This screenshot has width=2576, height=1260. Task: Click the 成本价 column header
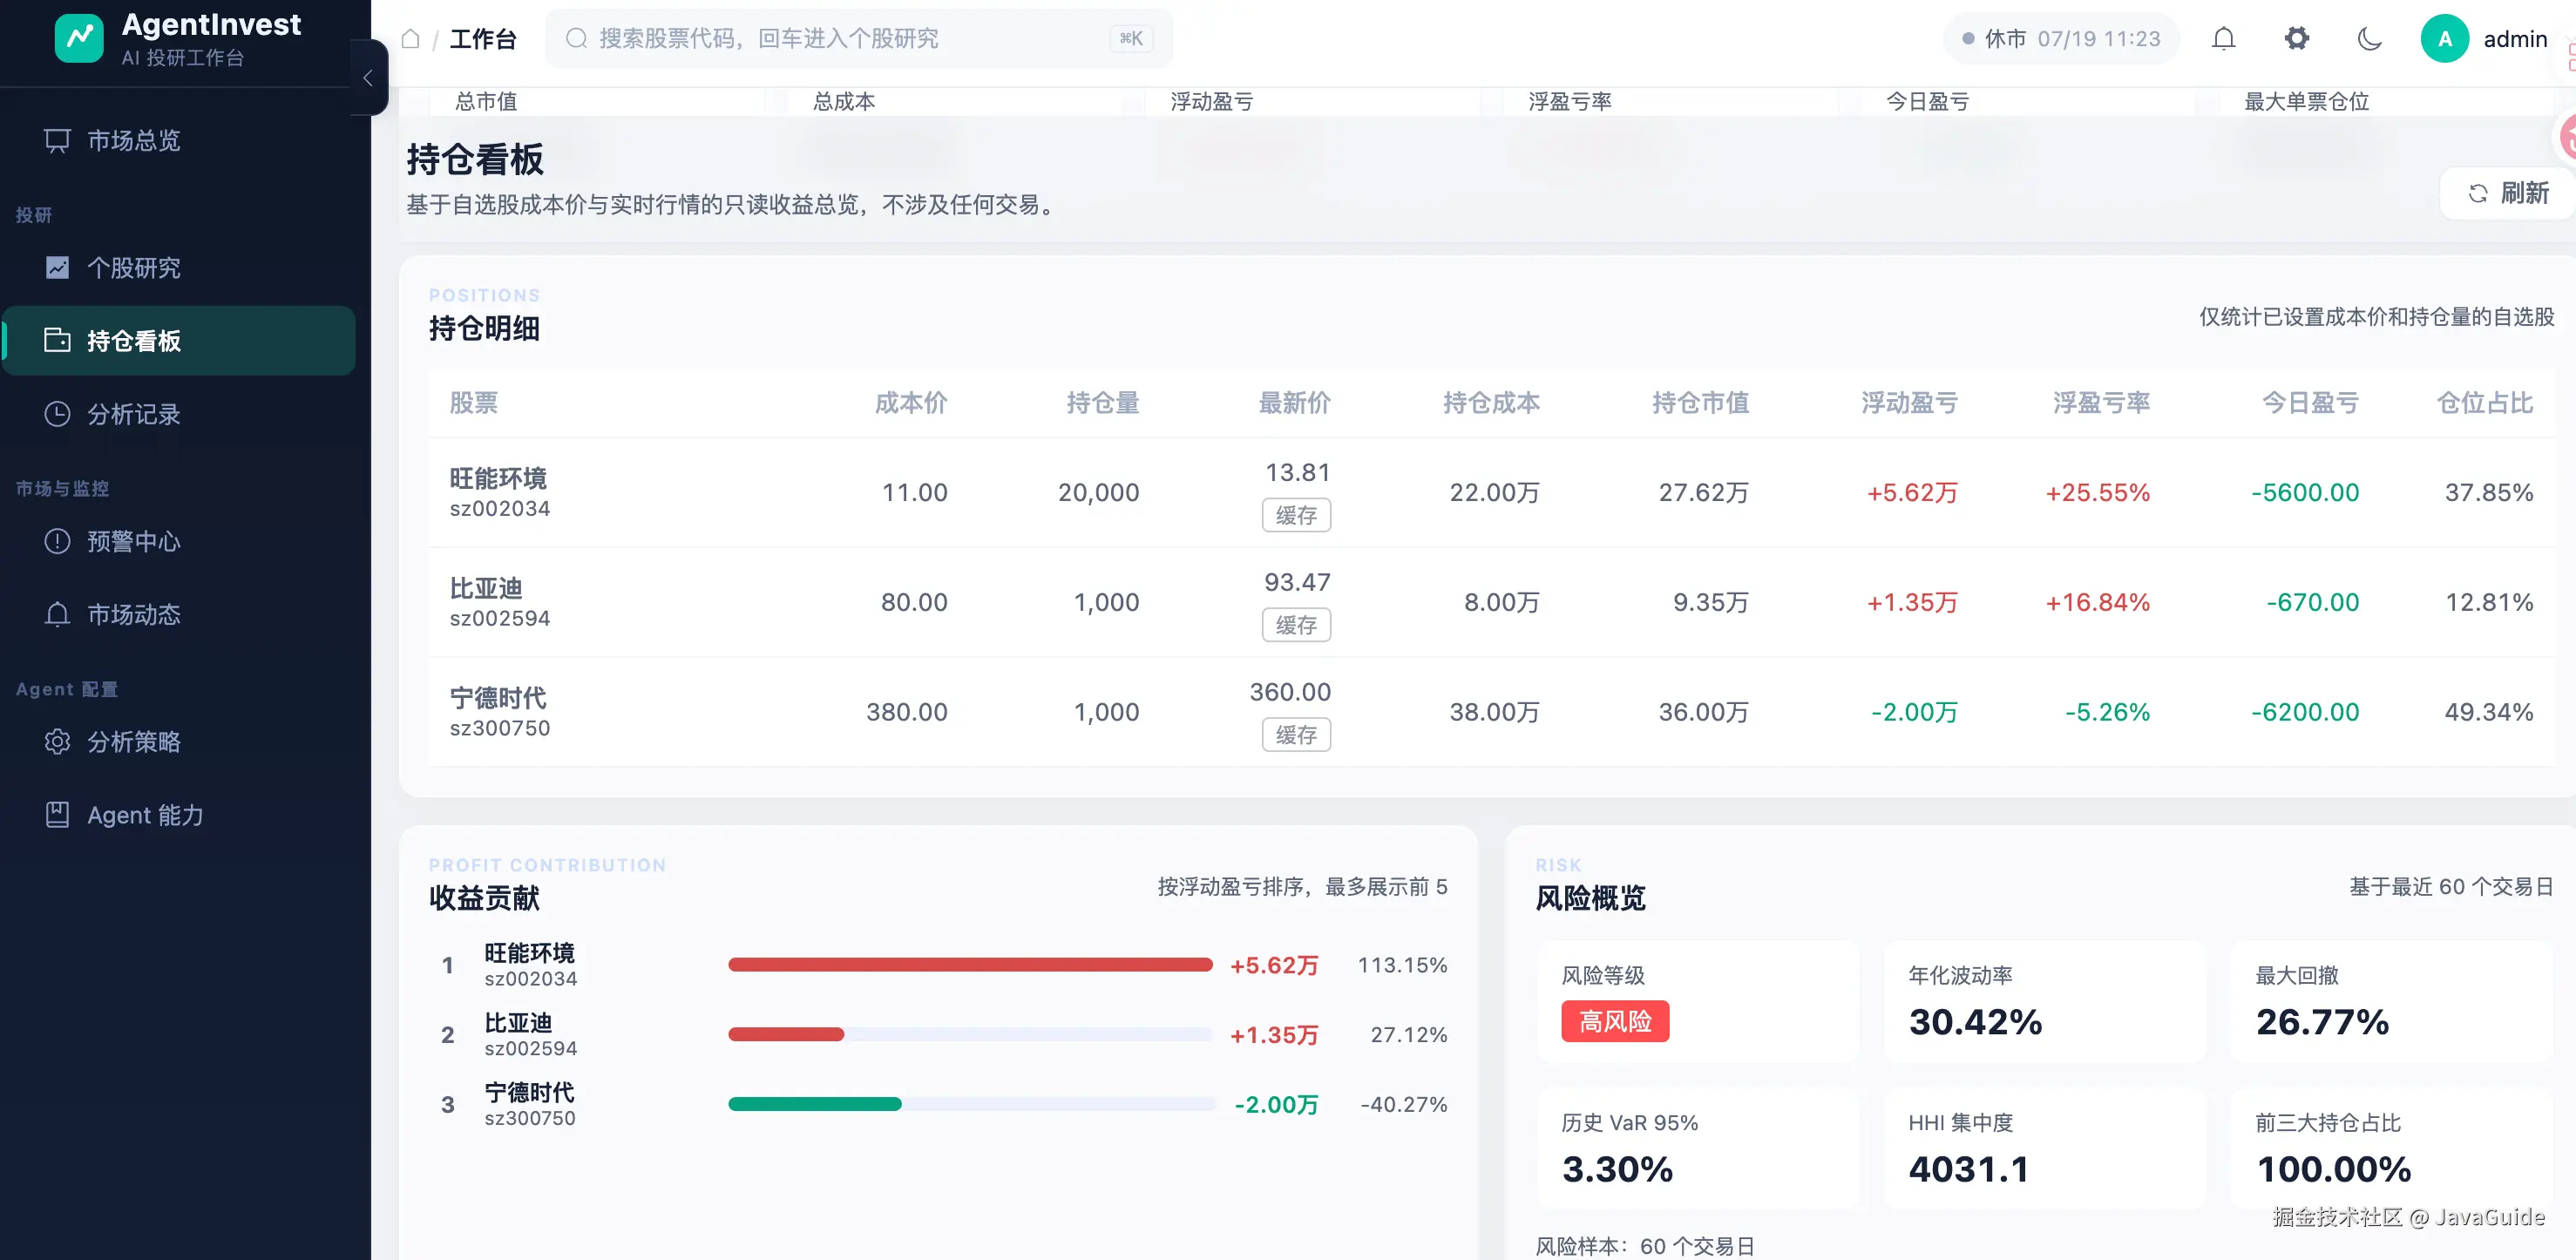click(x=910, y=403)
